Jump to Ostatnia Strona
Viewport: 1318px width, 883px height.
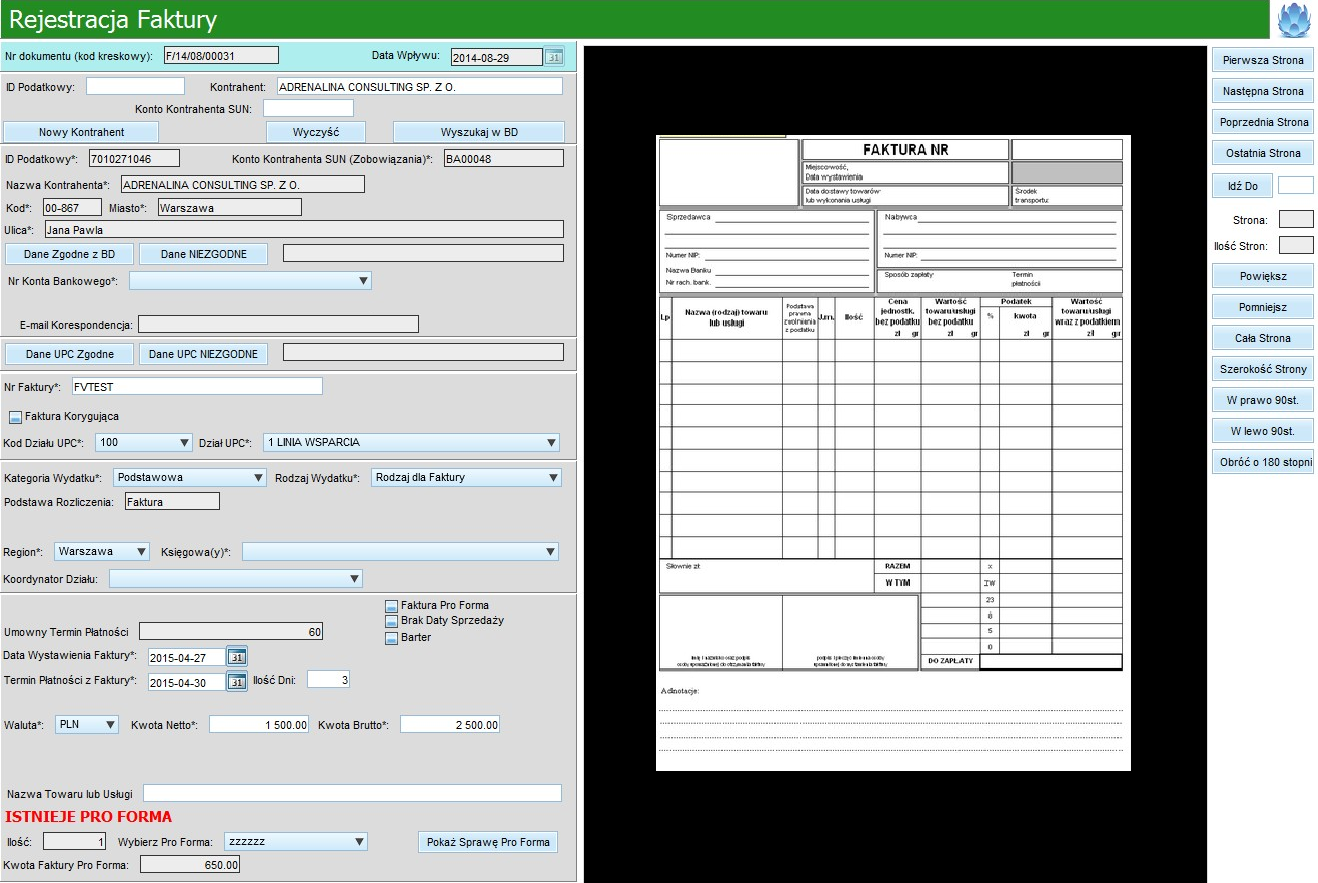pos(1263,153)
